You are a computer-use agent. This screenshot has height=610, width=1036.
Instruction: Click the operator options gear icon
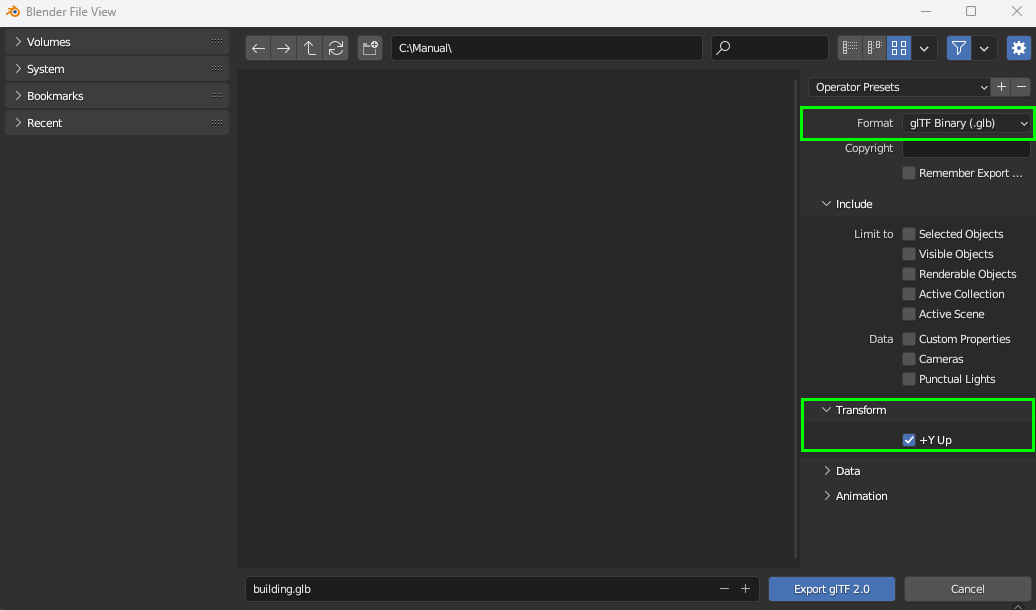coord(1019,47)
